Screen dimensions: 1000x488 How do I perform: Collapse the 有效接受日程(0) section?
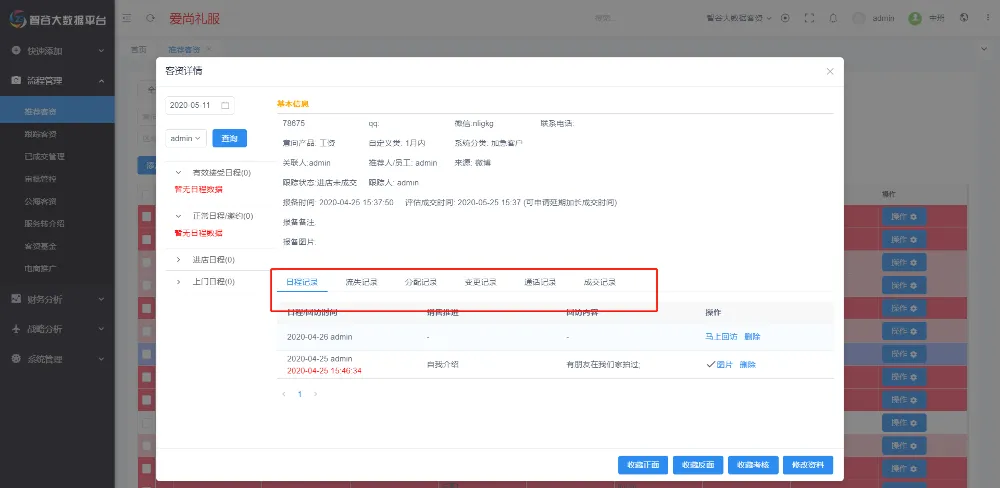(x=178, y=173)
